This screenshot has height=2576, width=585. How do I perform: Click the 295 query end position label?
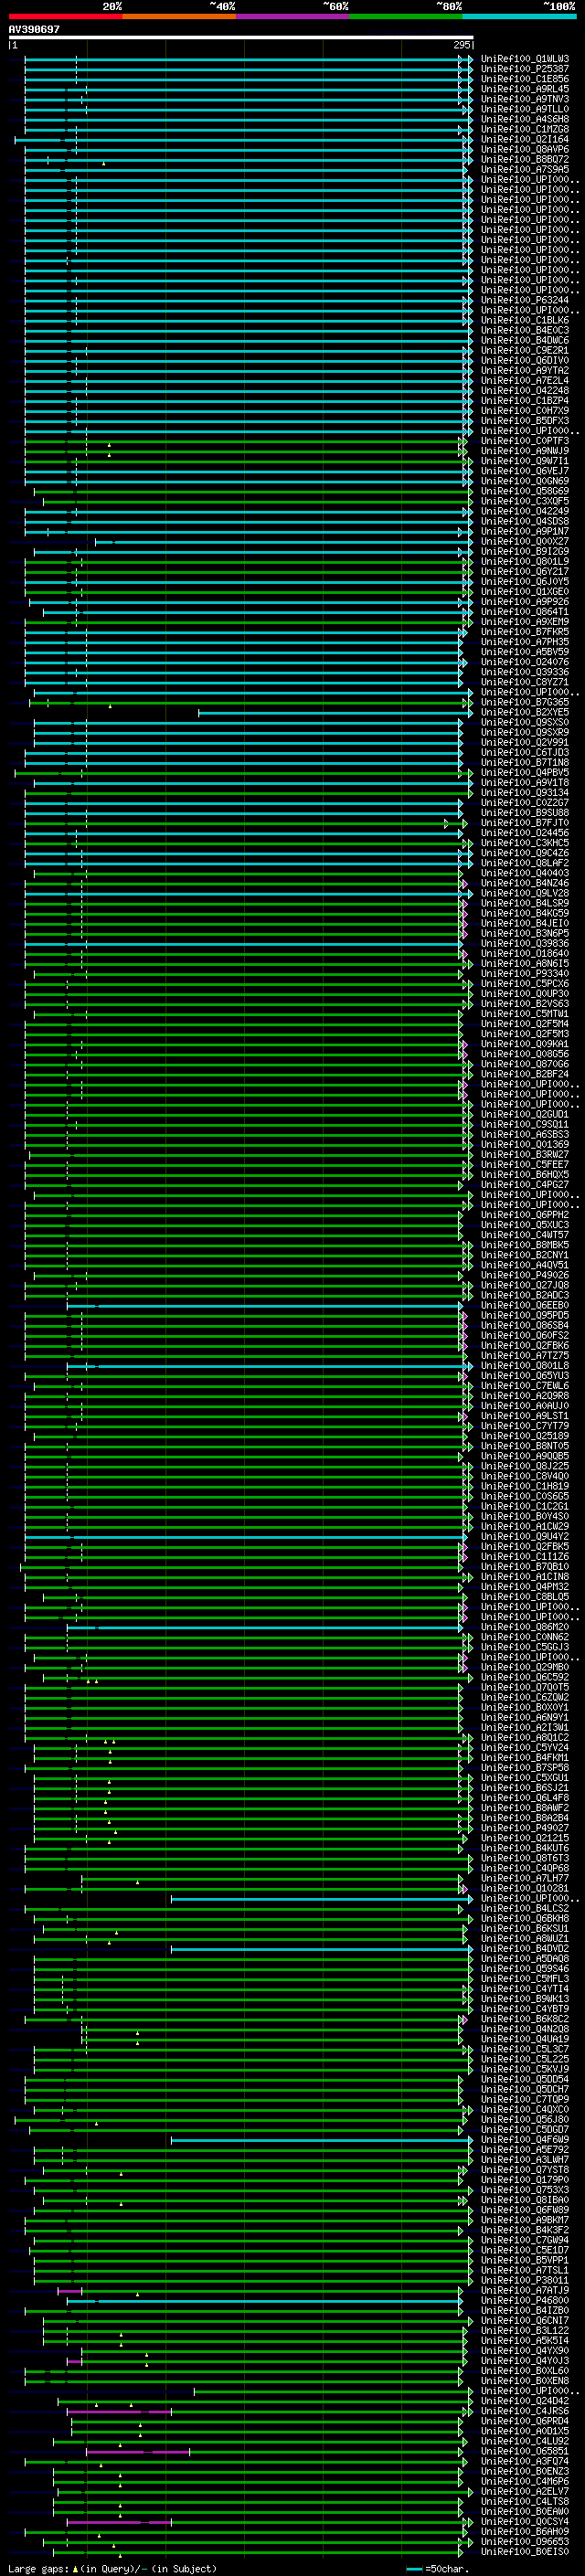click(462, 46)
